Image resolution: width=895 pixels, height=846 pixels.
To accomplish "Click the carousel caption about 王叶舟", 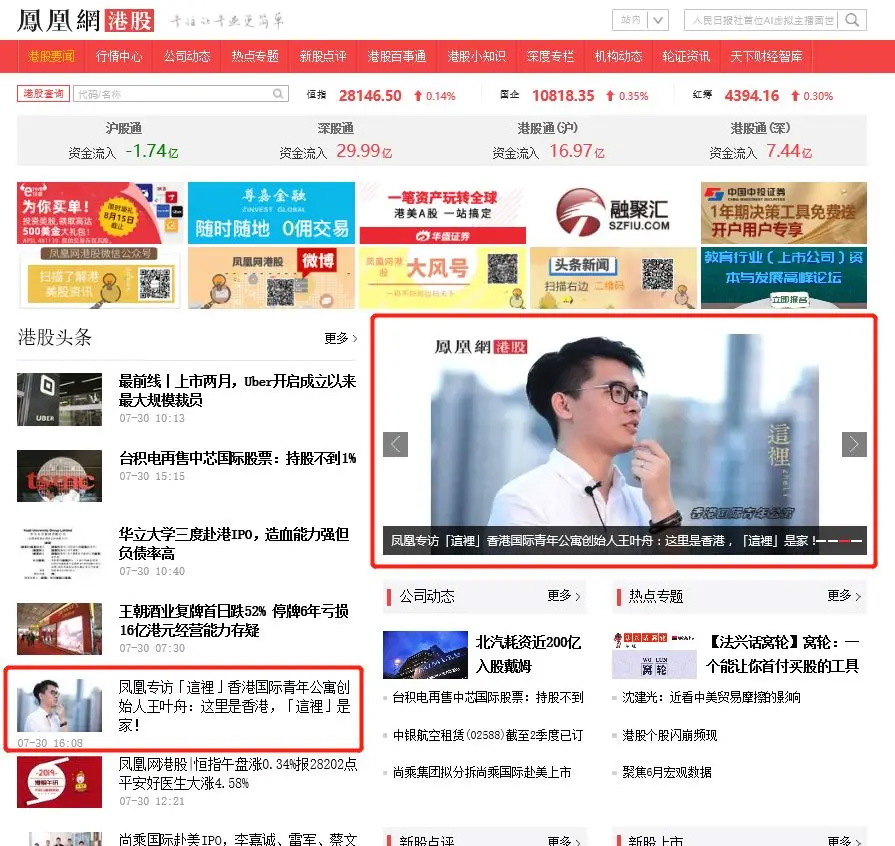I will 601,541.
